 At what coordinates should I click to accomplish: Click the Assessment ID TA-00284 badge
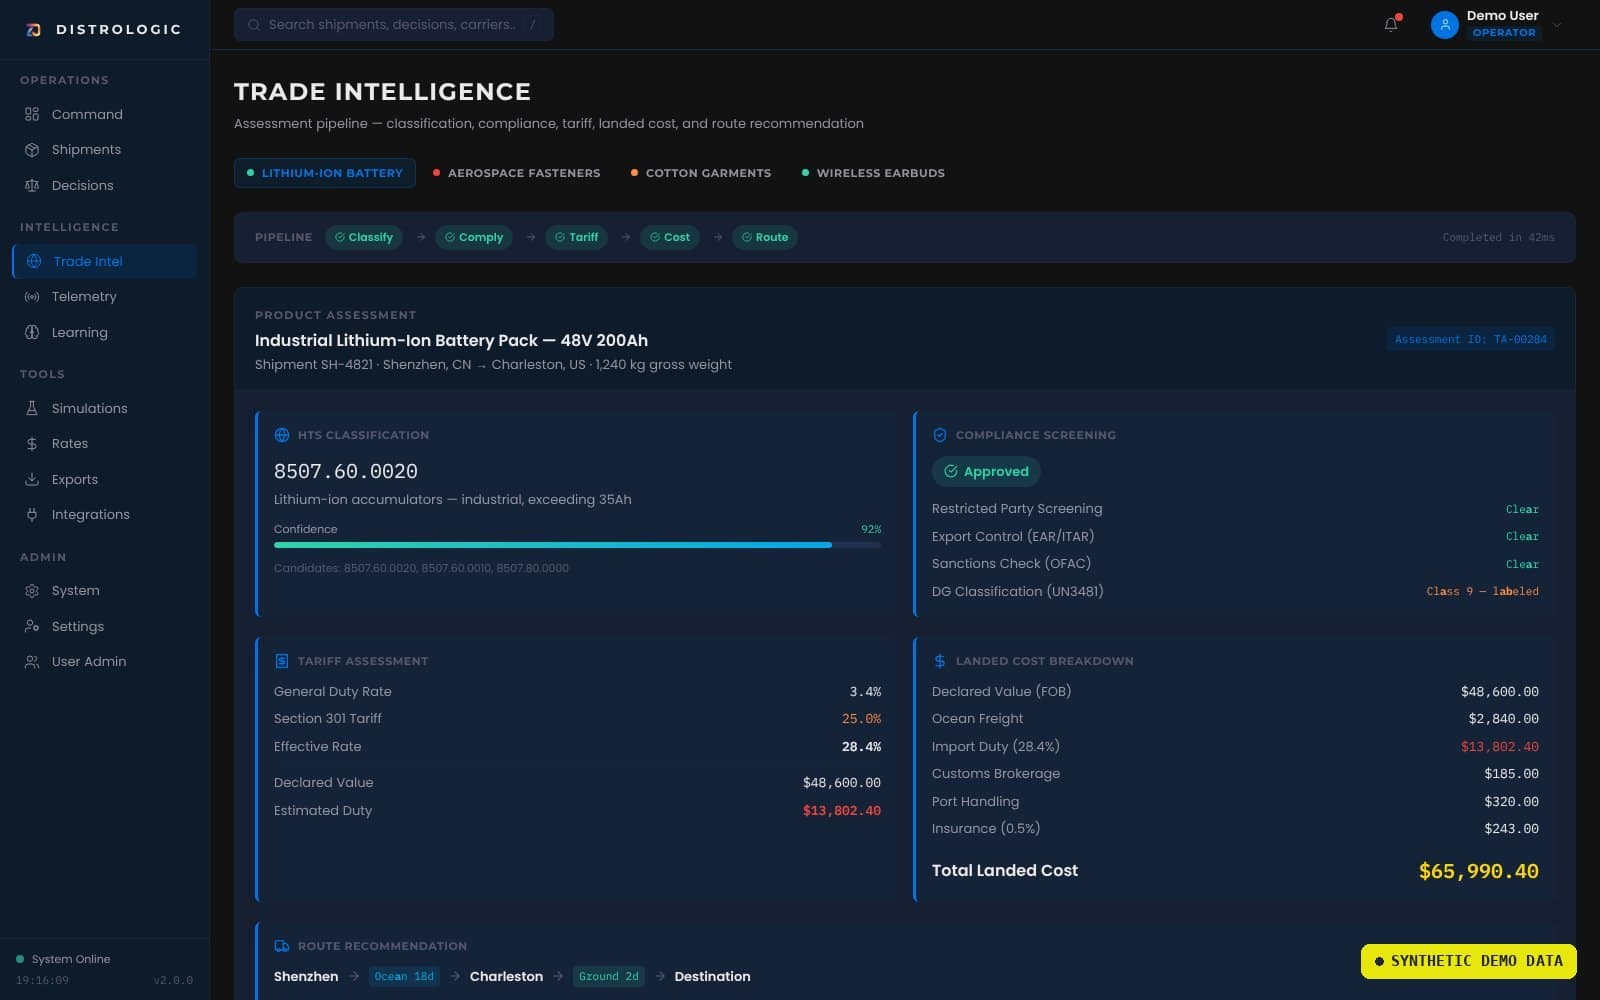[1470, 340]
